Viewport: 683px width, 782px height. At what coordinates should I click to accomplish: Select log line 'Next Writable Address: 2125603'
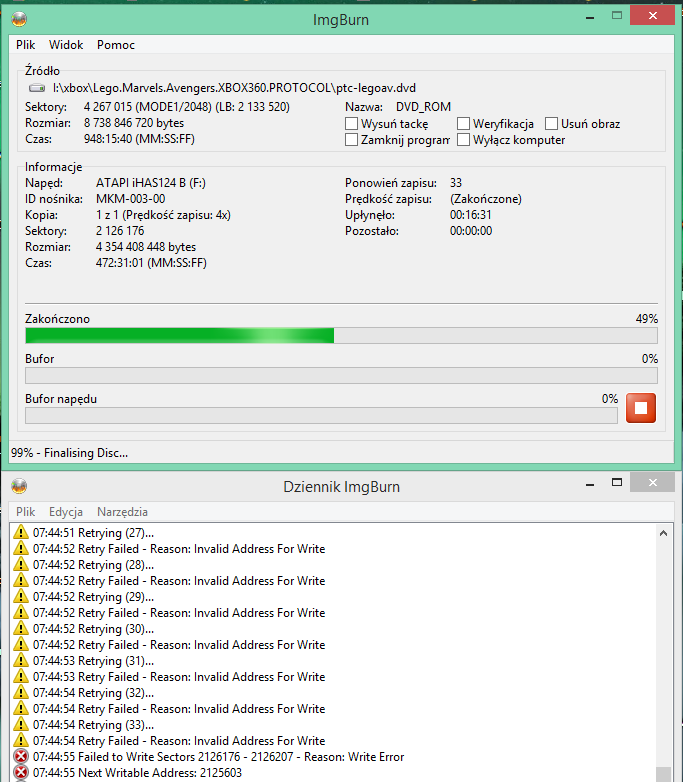click(137, 773)
